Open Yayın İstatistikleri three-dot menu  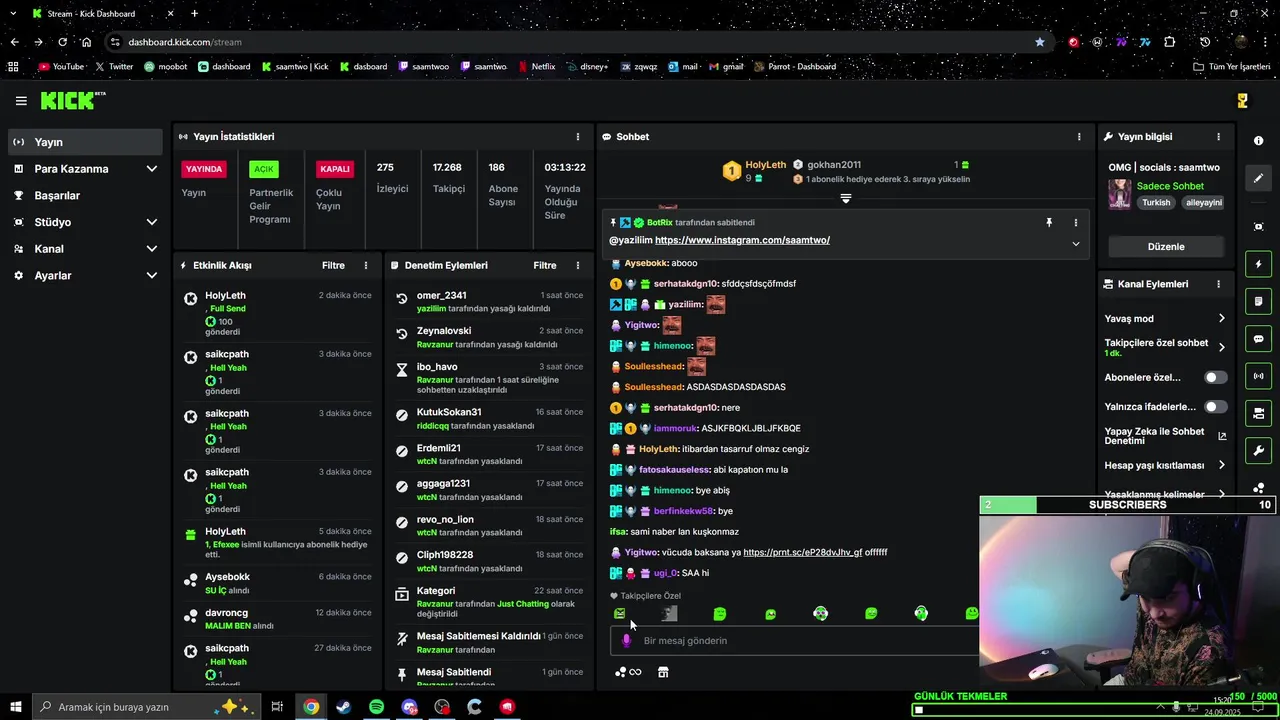577,137
